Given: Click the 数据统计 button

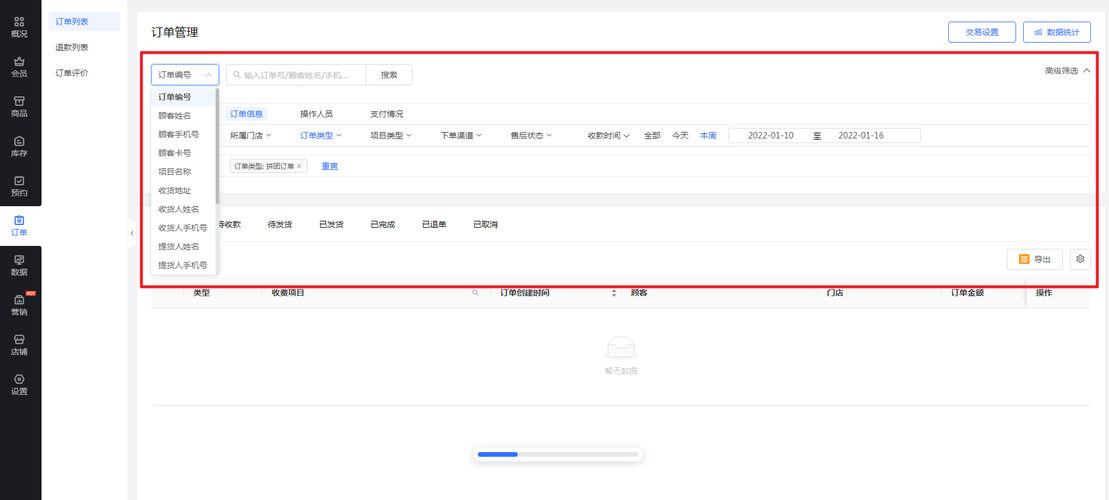Looking at the screenshot, I should tap(1057, 32).
